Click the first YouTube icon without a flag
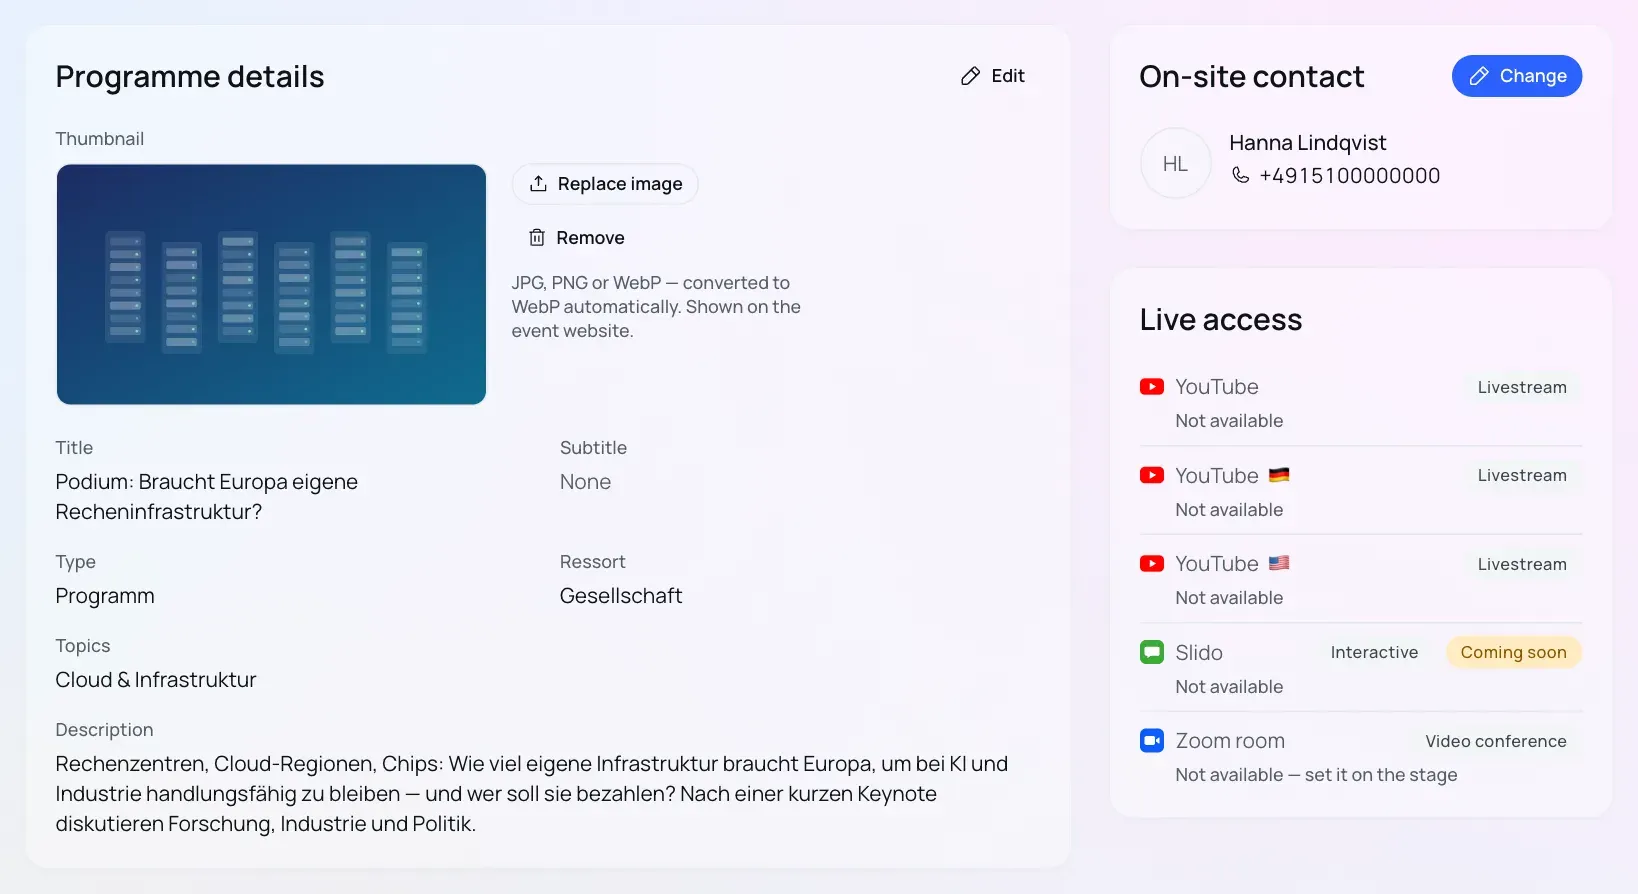Viewport: 1638px width, 894px height. [1151, 386]
